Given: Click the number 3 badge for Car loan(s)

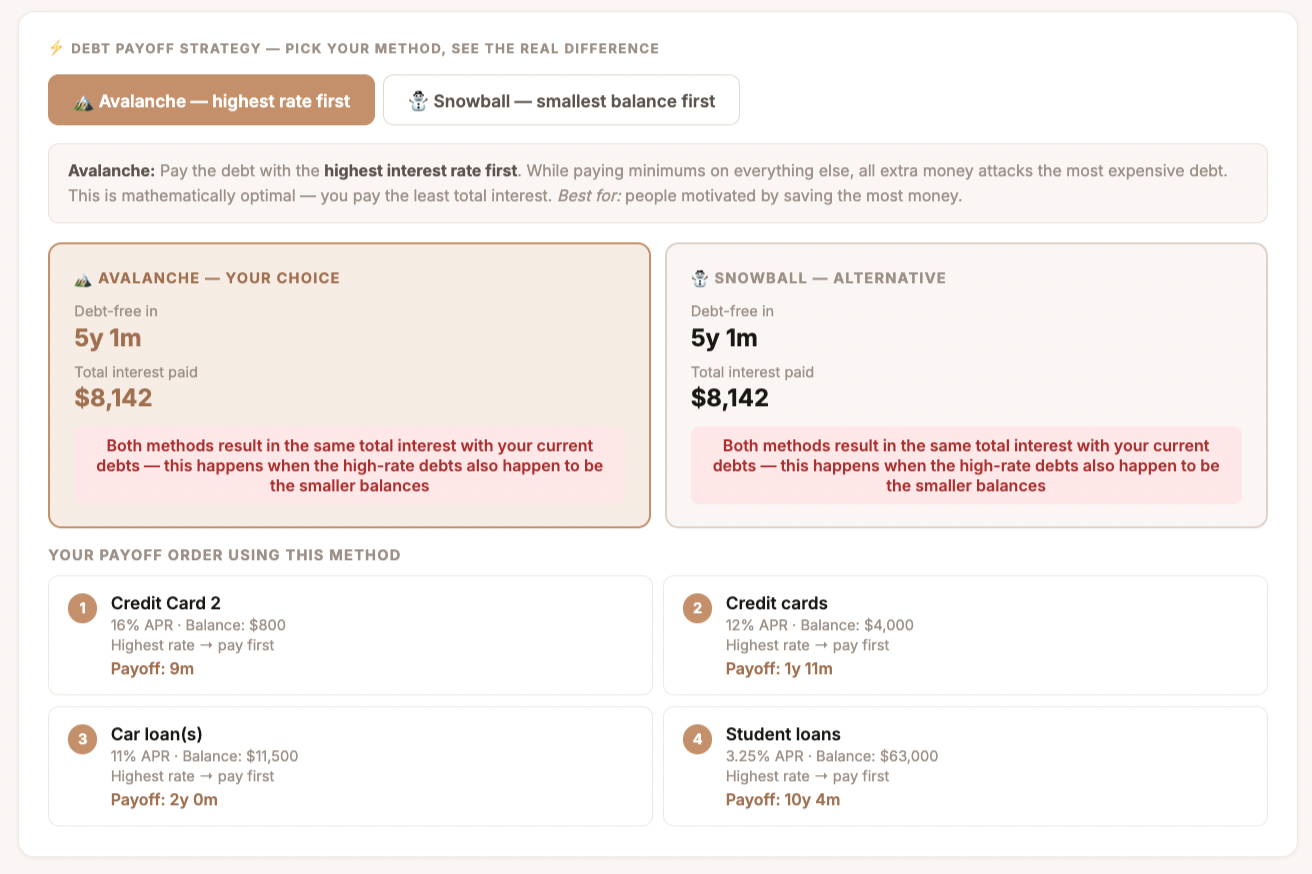Looking at the screenshot, I should tap(82, 739).
